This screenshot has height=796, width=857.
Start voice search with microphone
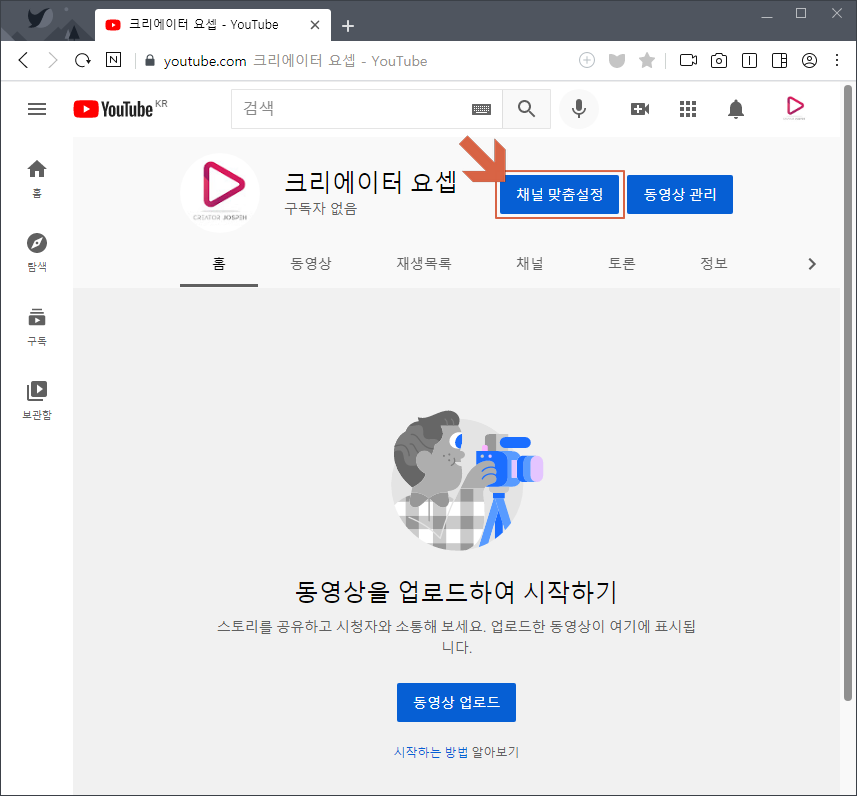[x=579, y=109]
